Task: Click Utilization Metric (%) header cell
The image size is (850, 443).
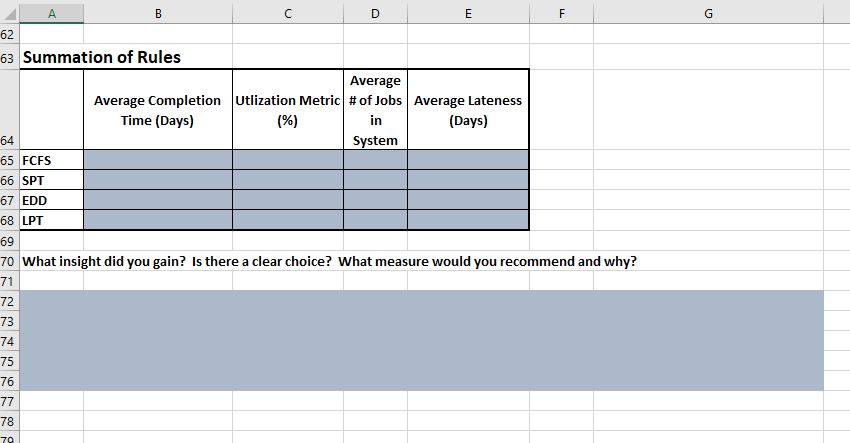Action: pyautogui.click(x=288, y=111)
